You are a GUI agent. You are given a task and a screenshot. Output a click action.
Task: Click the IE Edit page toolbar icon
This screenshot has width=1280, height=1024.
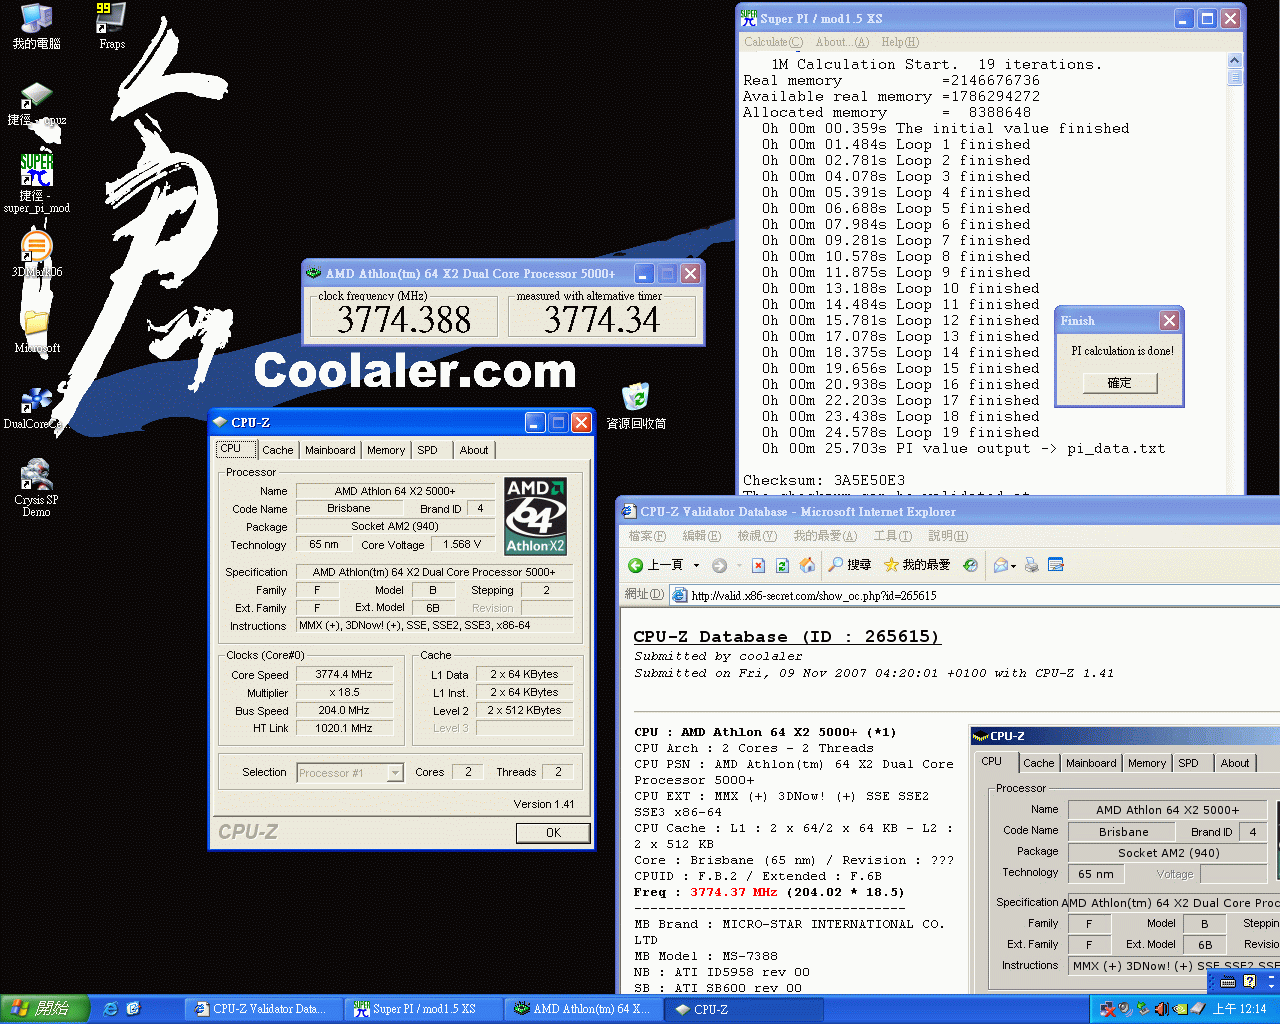(x=1056, y=565)
